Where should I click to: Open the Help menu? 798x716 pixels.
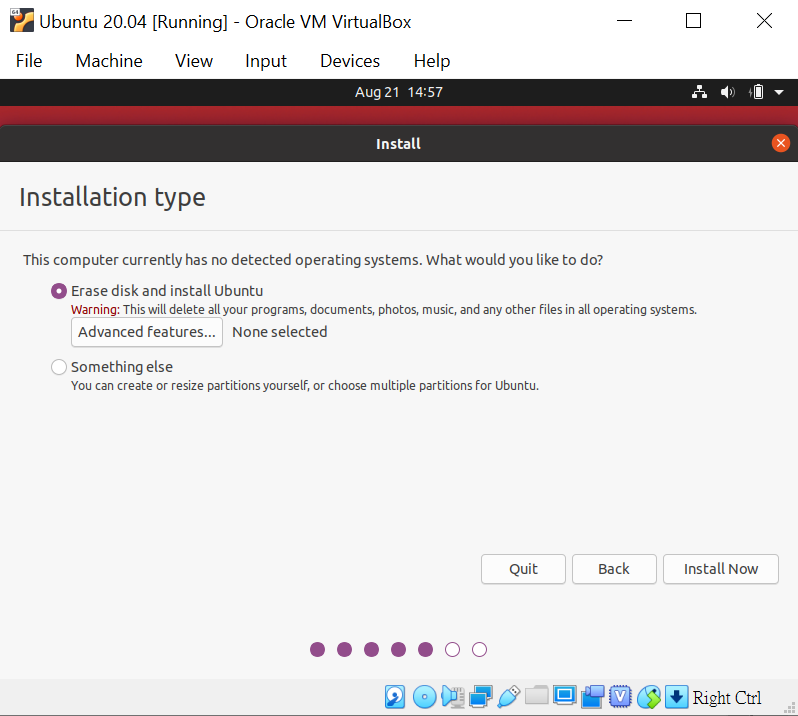point(432,61)
